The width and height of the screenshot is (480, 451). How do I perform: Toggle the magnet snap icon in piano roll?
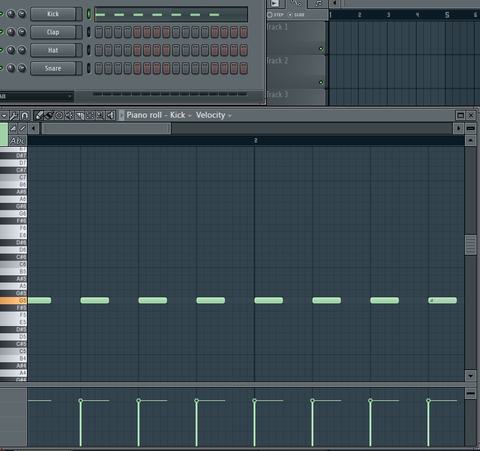click(24, 116)
